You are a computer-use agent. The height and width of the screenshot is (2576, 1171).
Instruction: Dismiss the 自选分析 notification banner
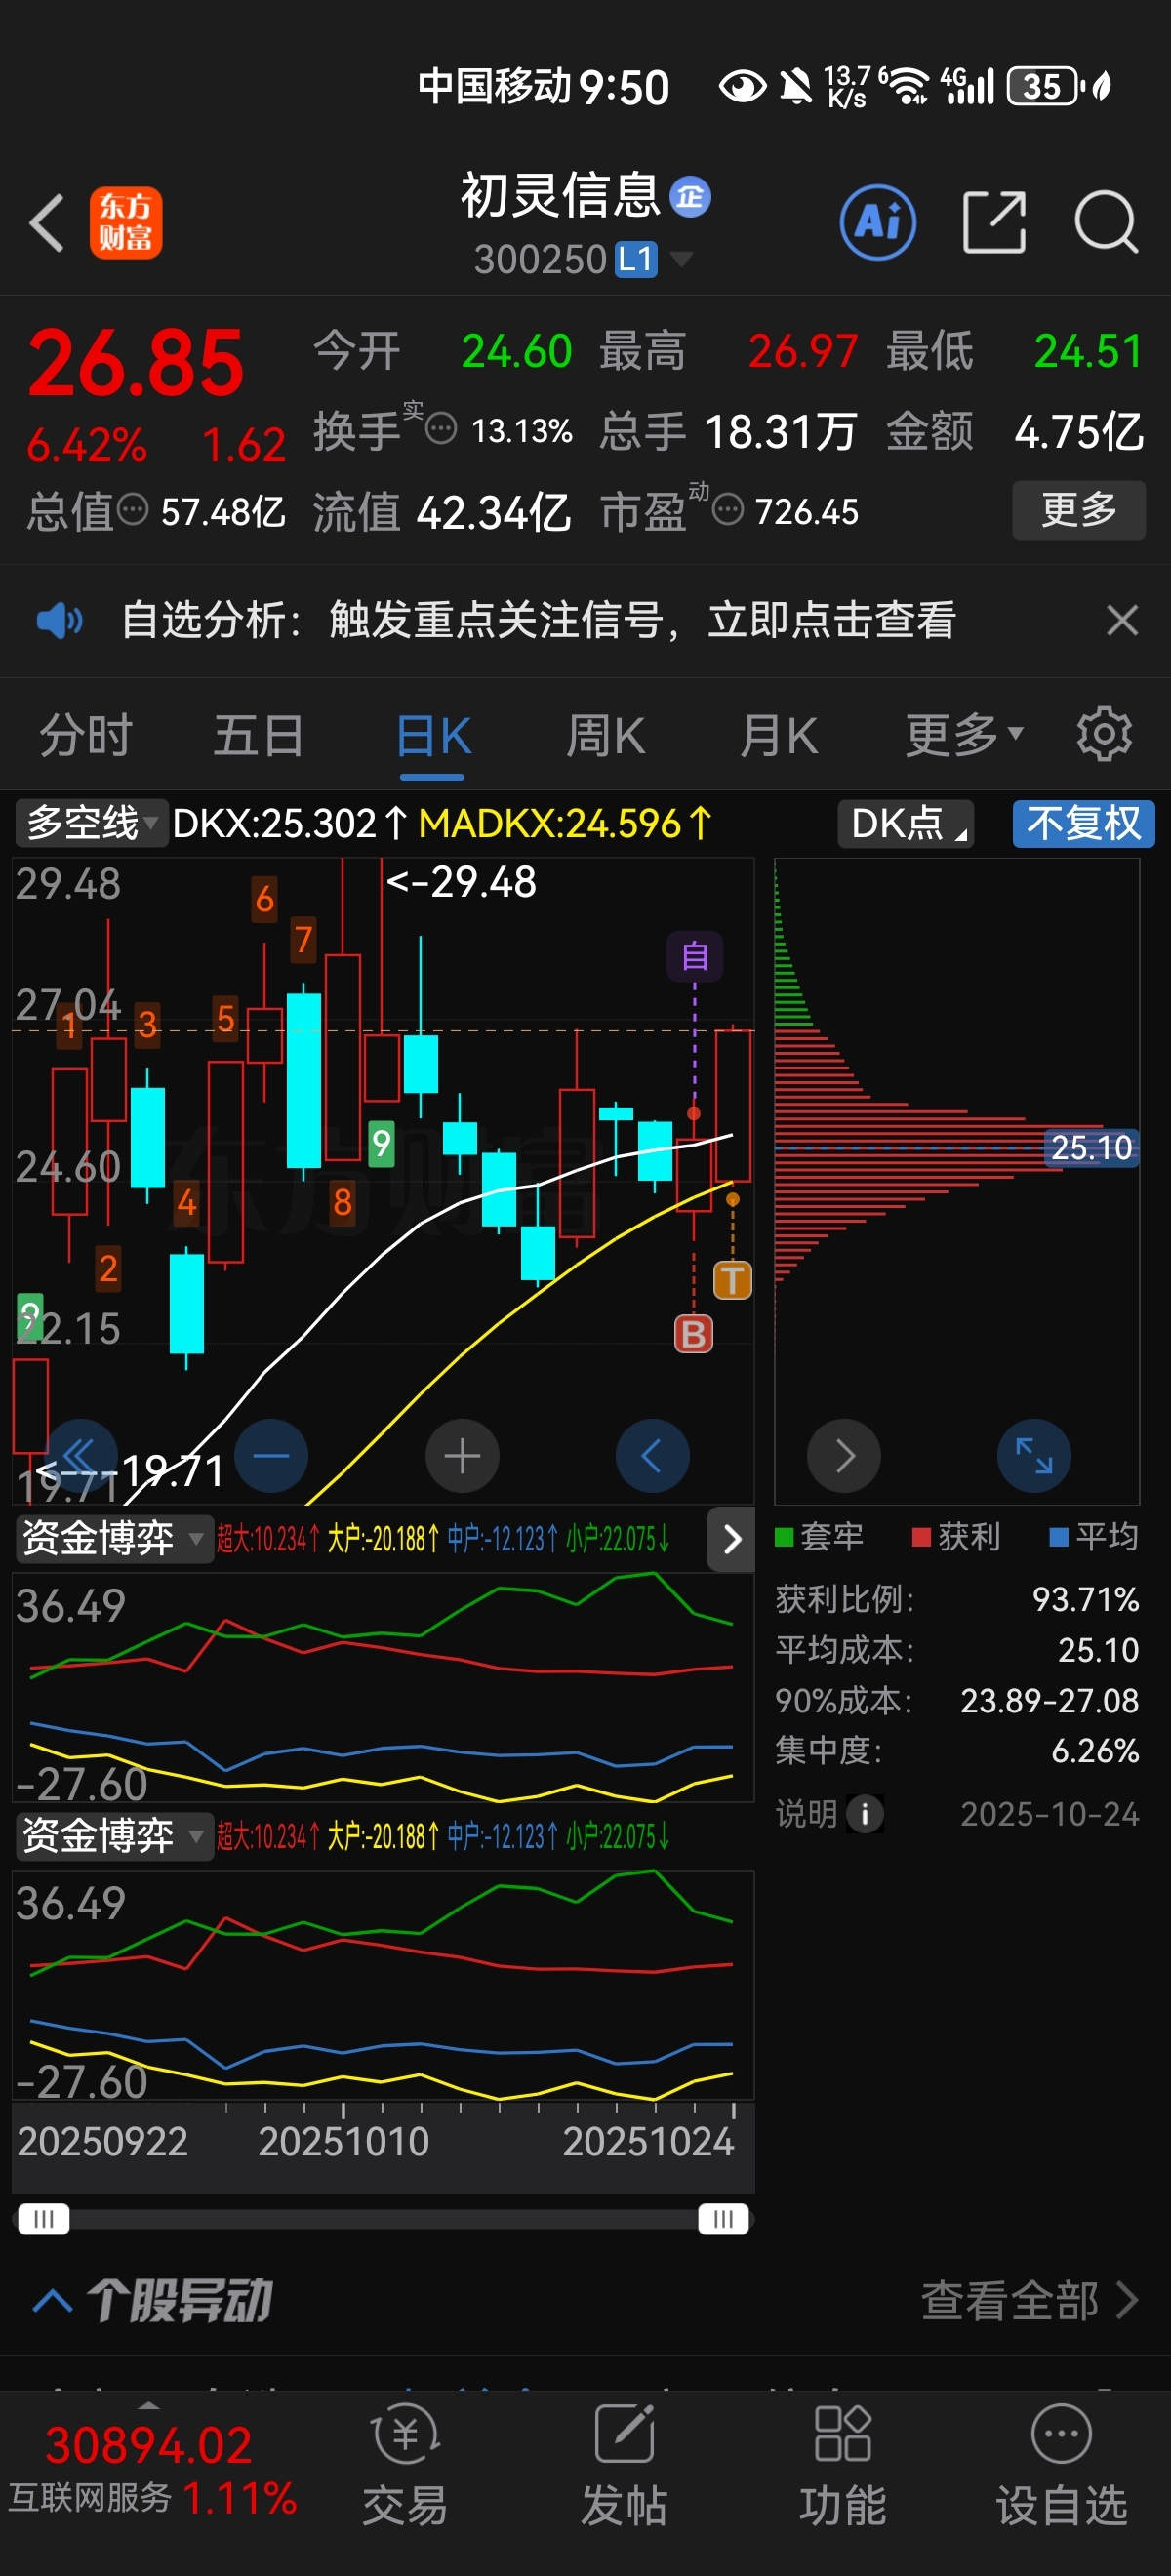[1122, 620]
